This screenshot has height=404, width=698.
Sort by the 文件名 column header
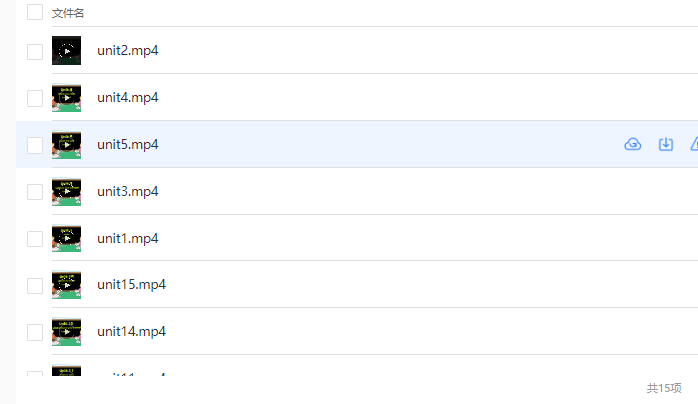click(68, 13)
